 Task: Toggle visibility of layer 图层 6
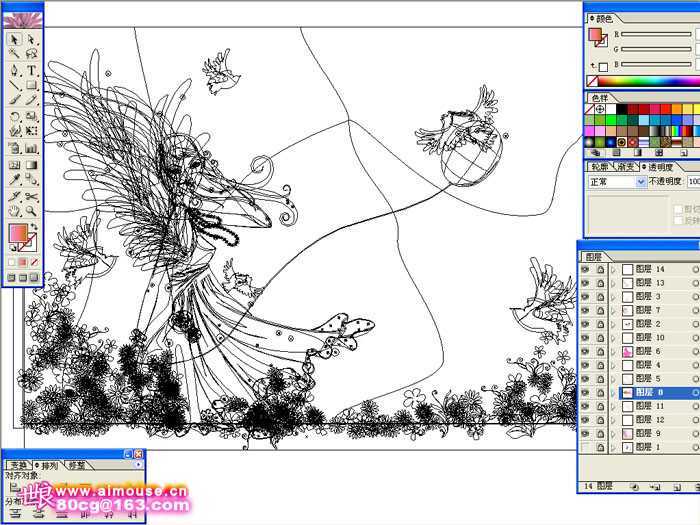click(585, 351)
